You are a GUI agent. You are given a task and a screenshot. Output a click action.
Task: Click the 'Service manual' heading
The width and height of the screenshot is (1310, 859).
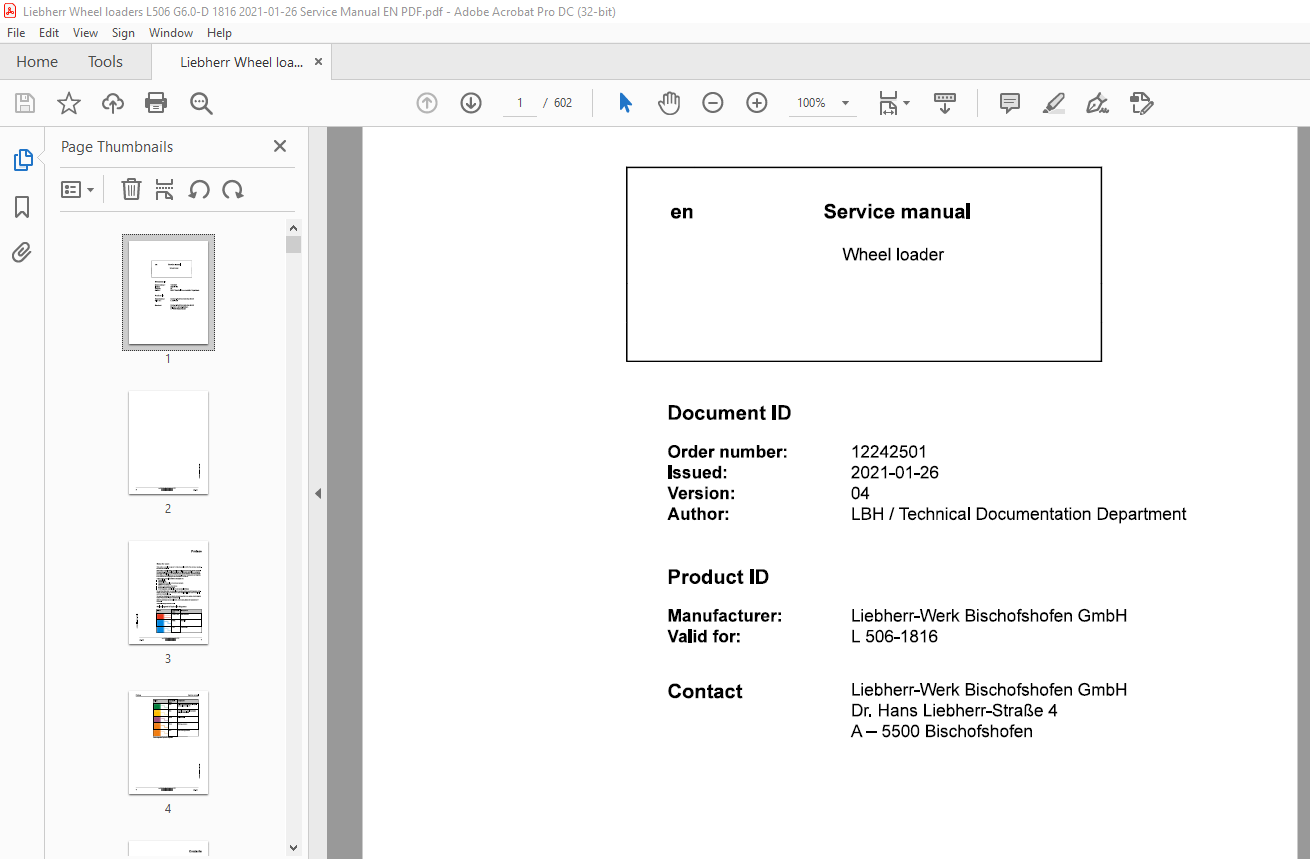coord(897,211)
